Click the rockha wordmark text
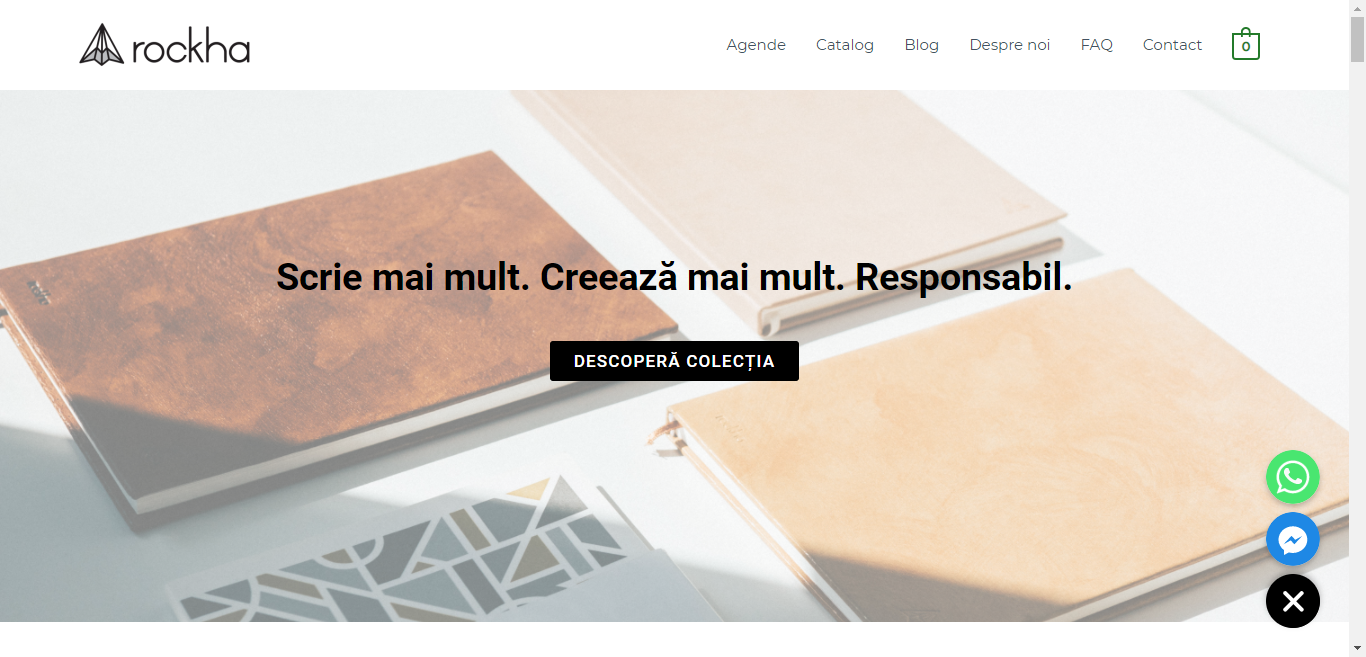The image size is (1366, 657). [x=190, y=47]
